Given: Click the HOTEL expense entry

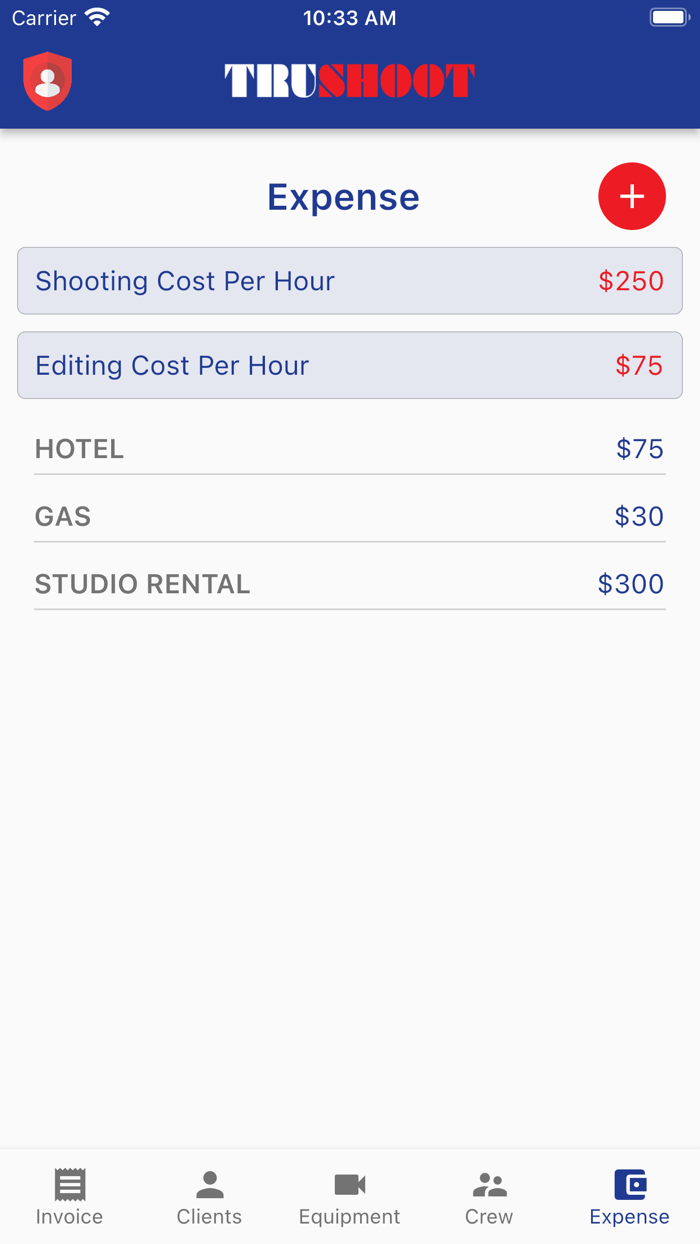Looking at the screenshot, I should point(349,449).
